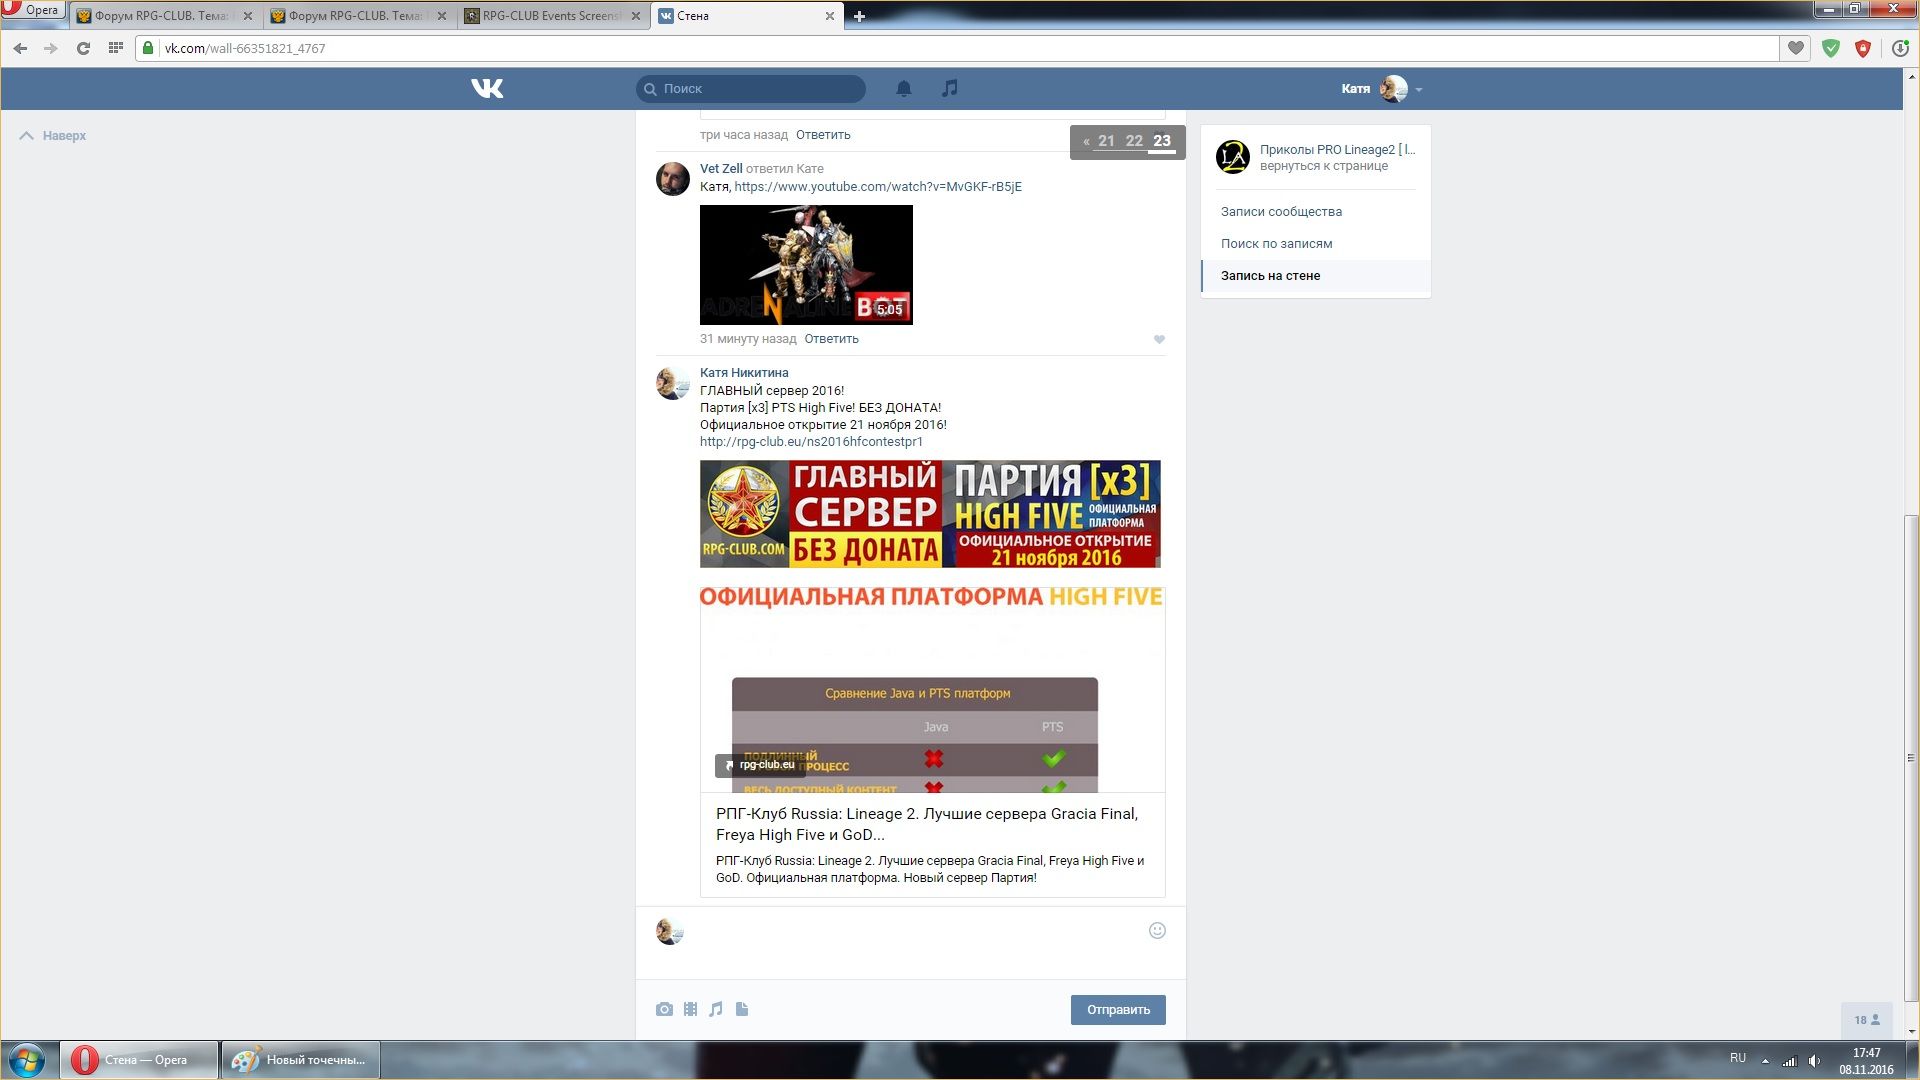The image size is (1920, 1080).
Task: Like Vet Zell's comment
Action: [1159, 340]
